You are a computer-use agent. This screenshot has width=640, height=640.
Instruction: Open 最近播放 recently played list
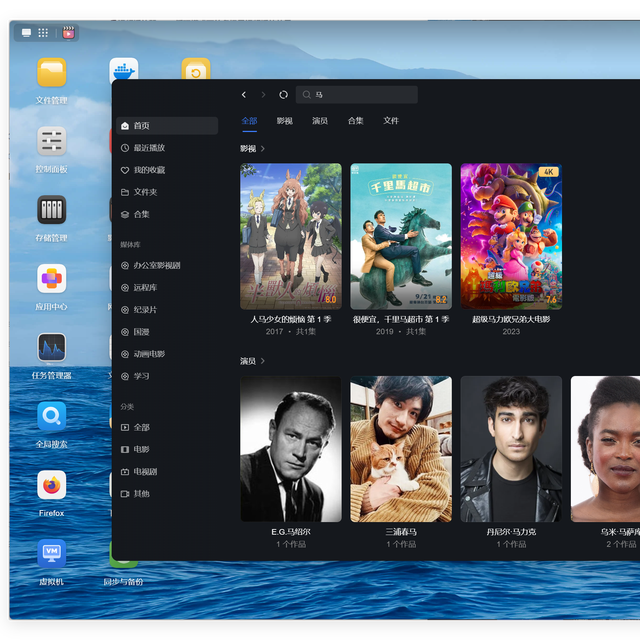click(149, 148)
